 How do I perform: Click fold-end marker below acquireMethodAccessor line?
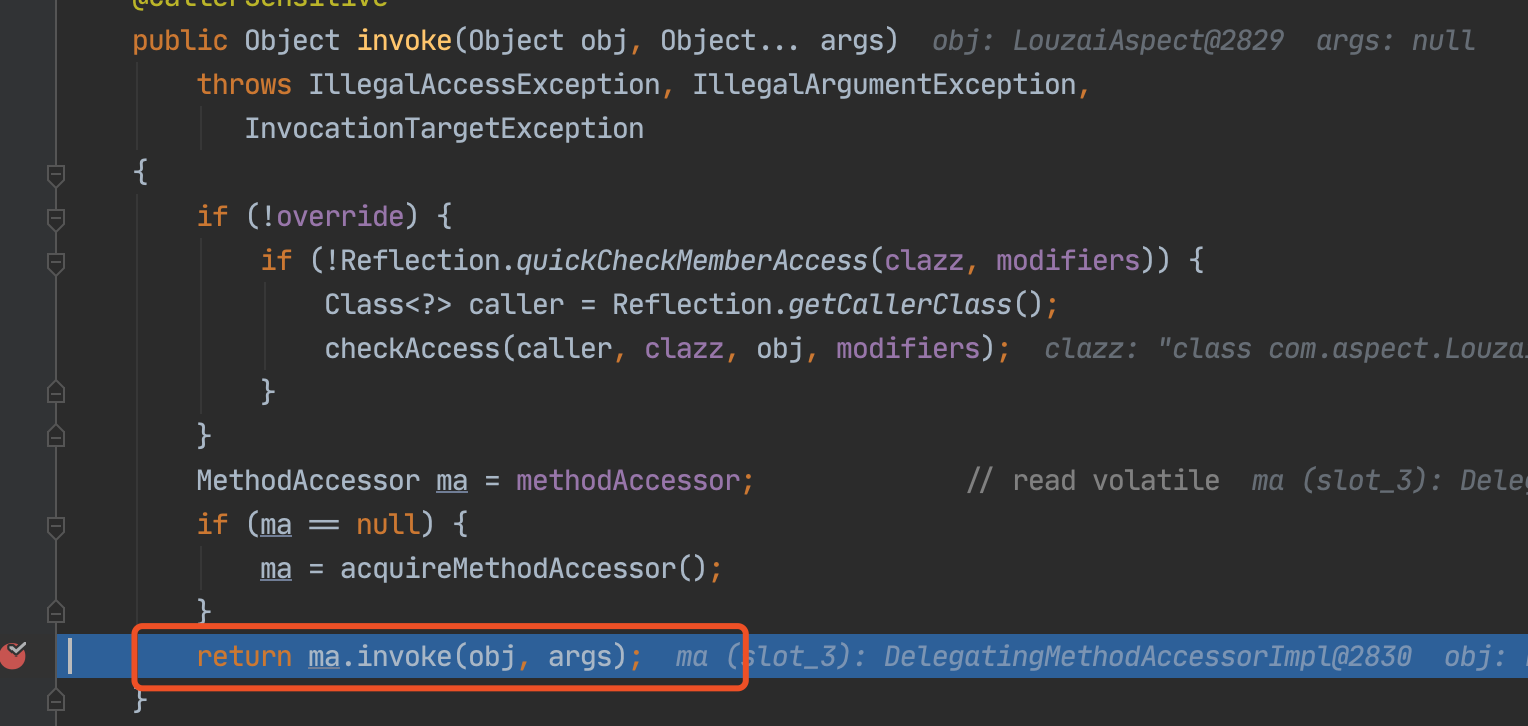pyautogui.click(x=56, y=612)
